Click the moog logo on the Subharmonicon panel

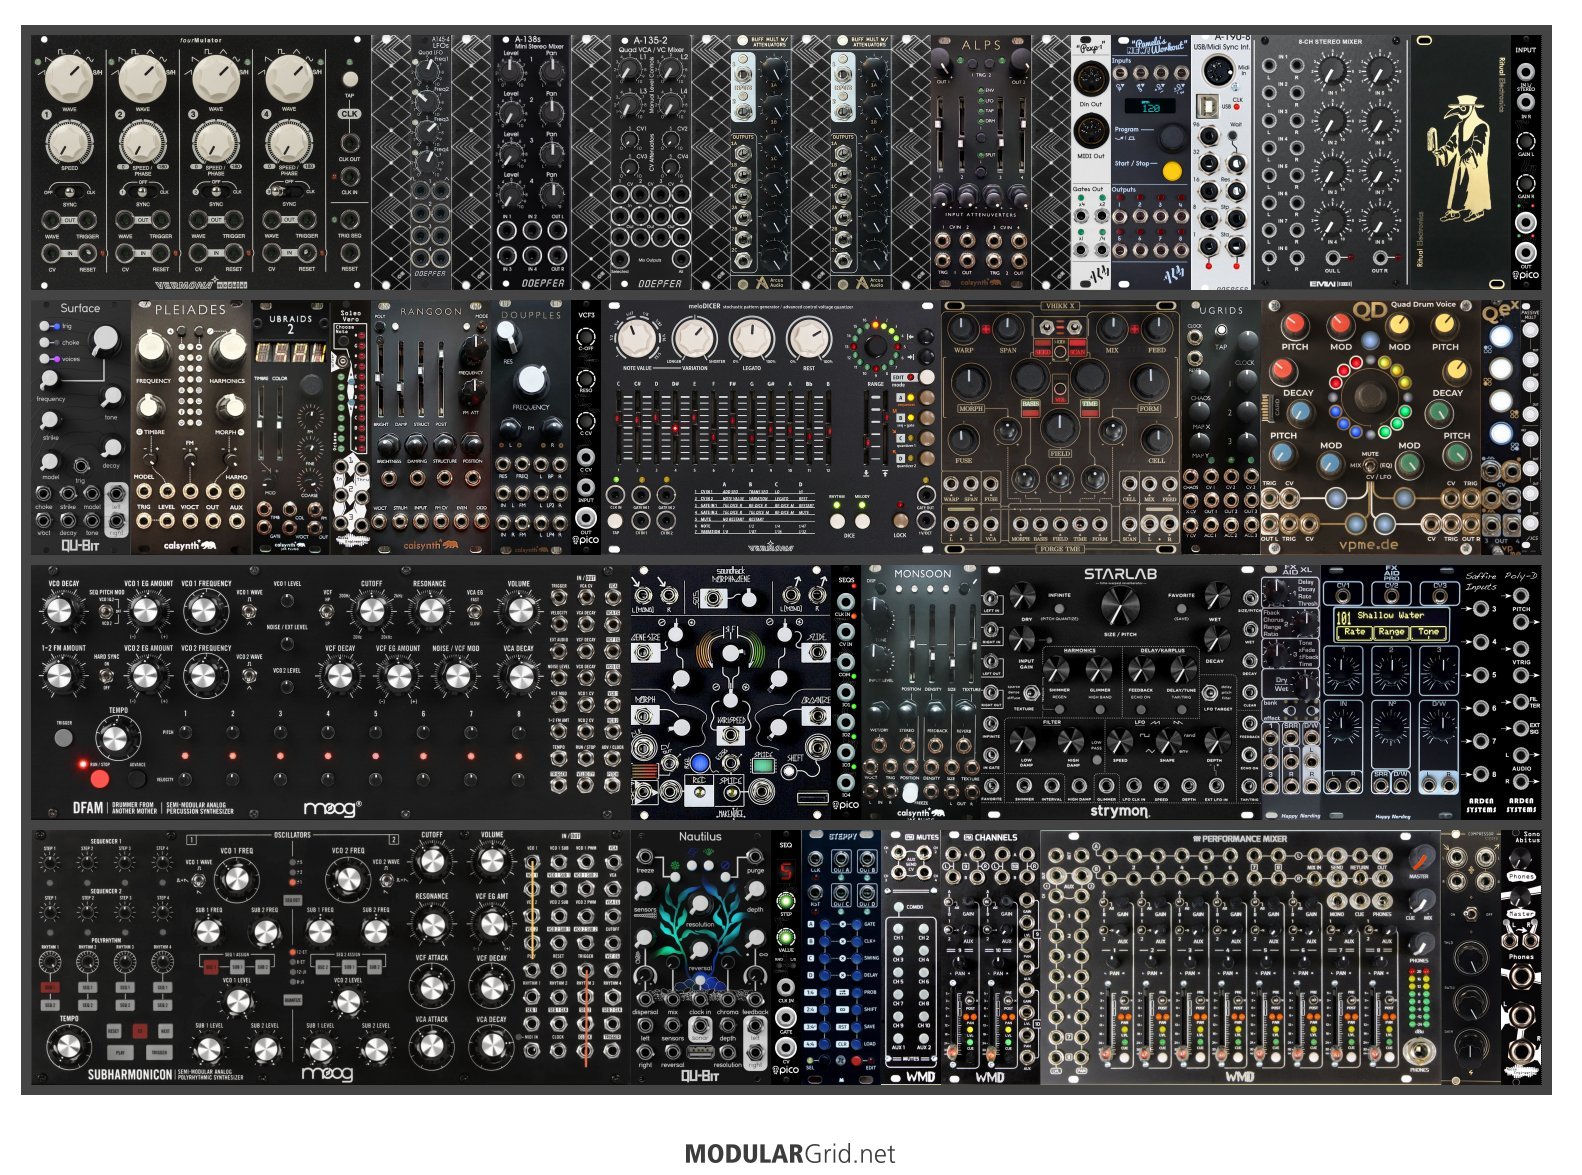(x=327, y=1074)
